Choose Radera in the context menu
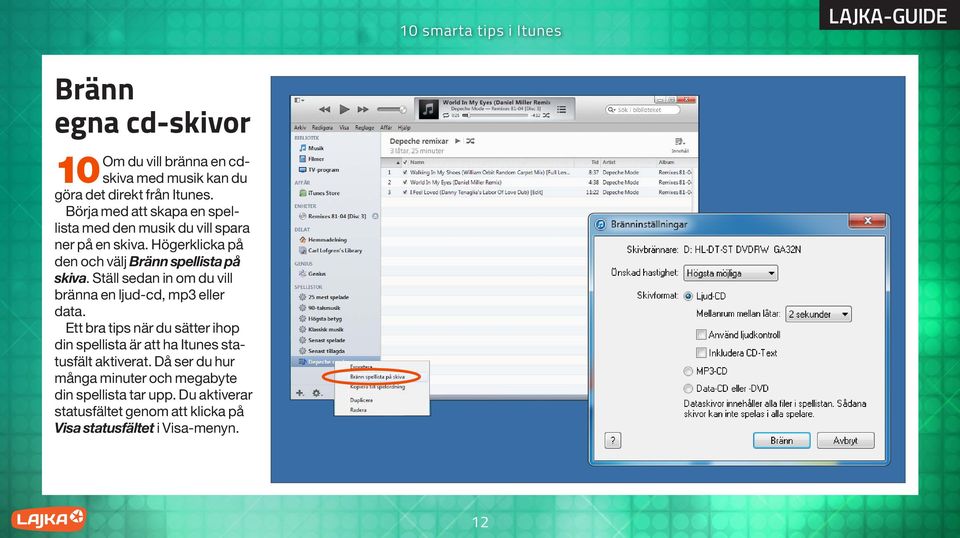960x538 pixels. click(359, 409)
